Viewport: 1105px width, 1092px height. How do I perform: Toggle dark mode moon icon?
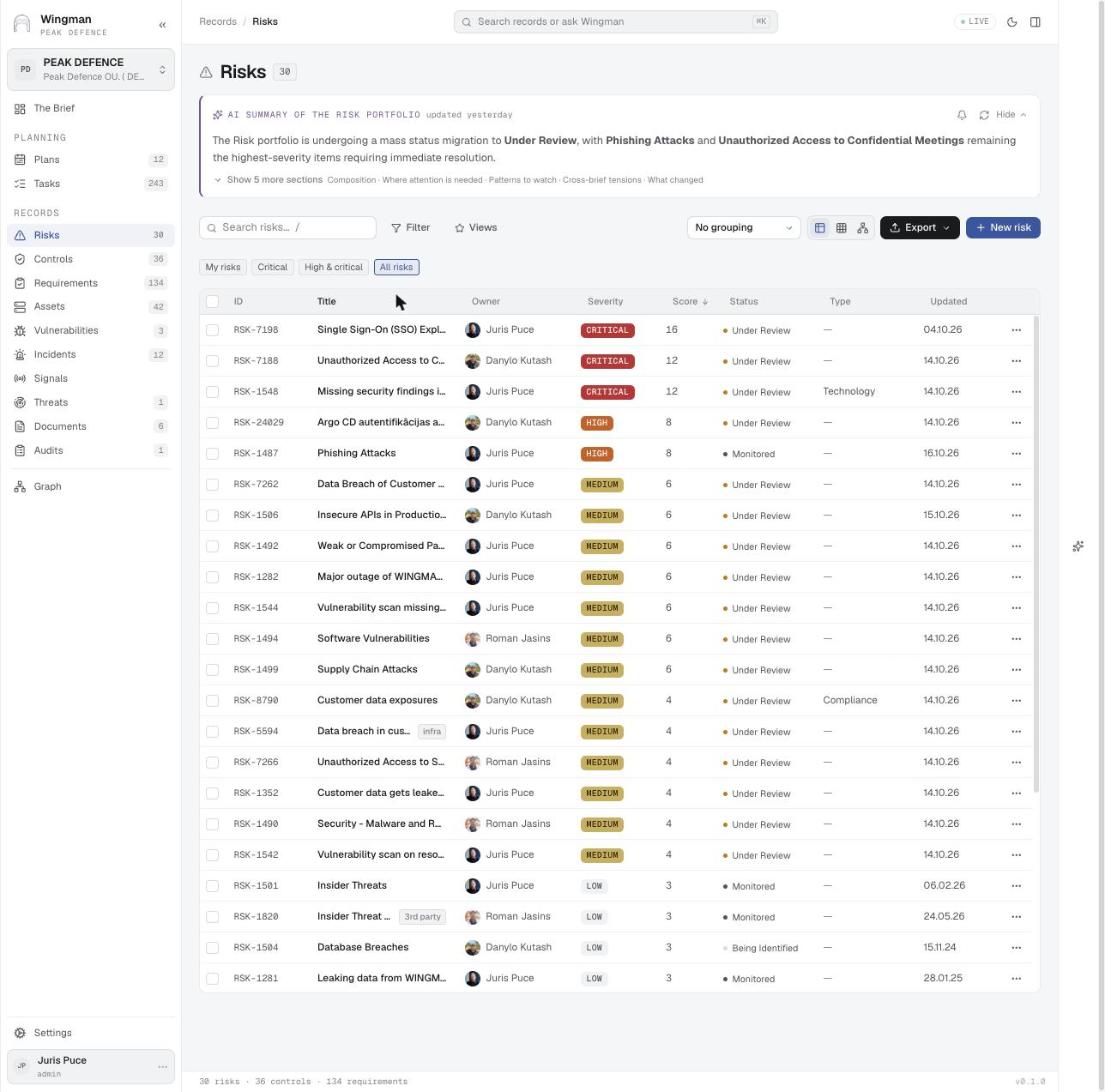coord(1012,22)
